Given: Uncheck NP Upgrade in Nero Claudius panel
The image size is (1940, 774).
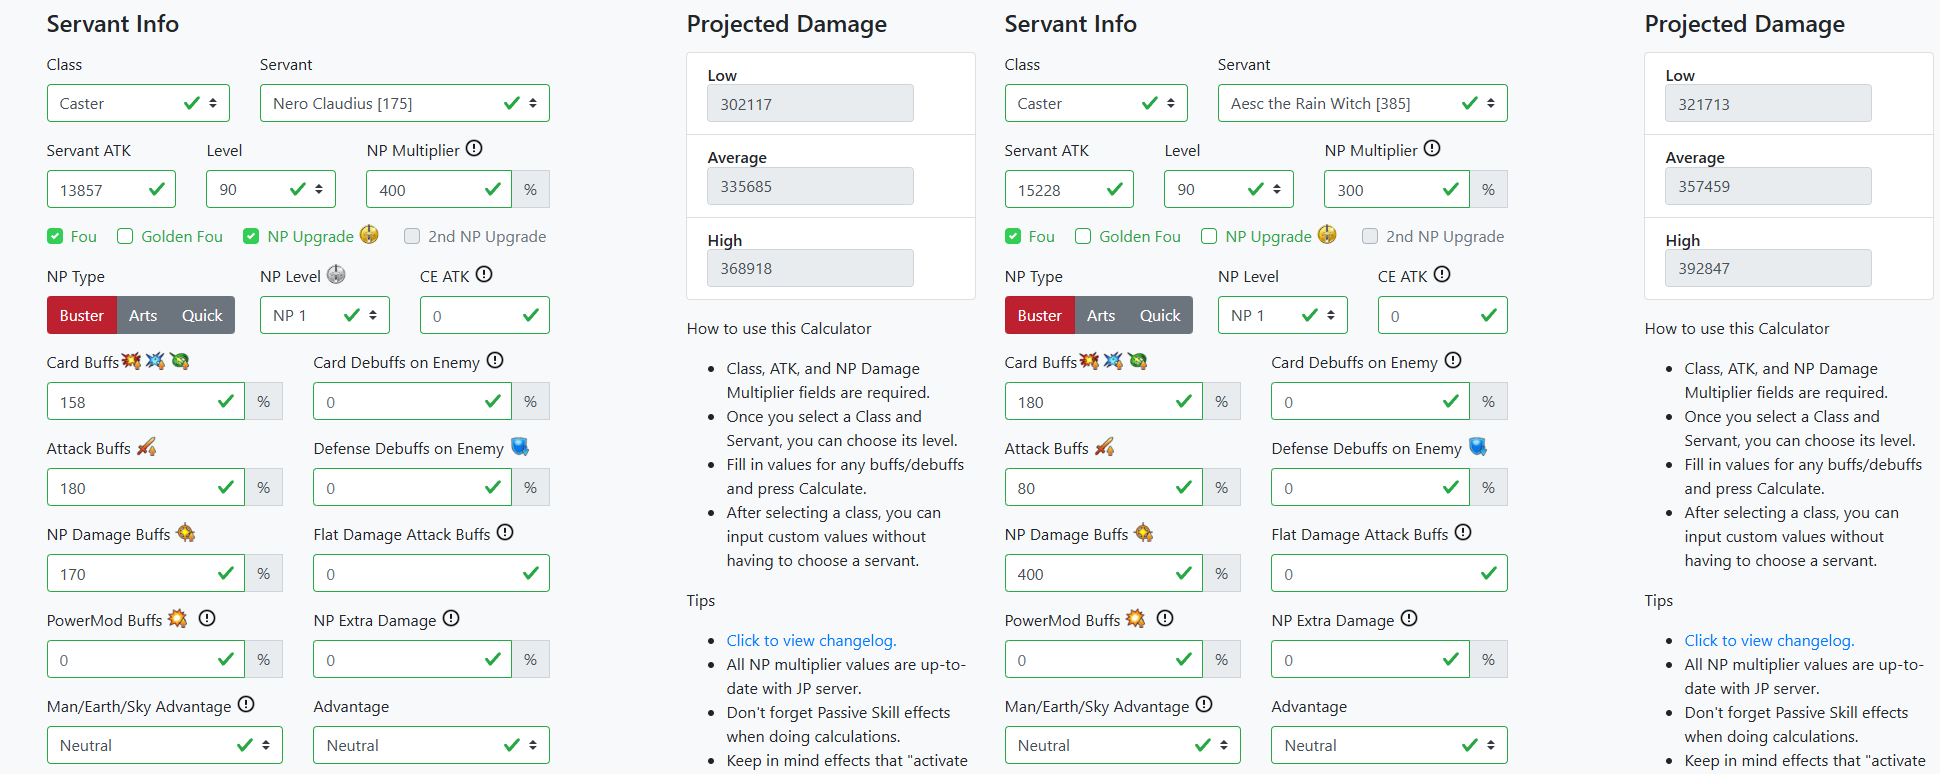Looking at the screenshot, I should (x=251, y=236).
